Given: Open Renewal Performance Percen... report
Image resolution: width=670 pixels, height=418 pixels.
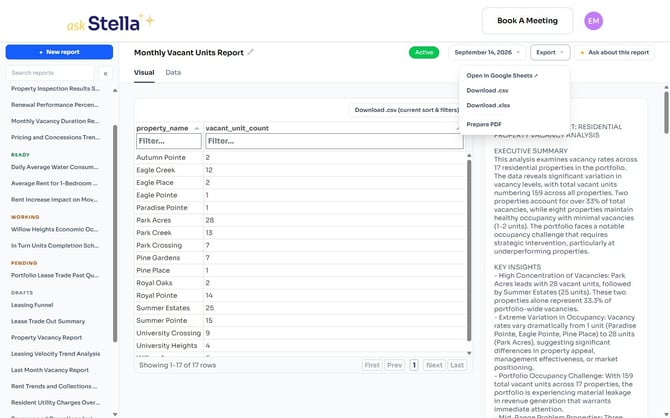Looking at the screenshot, I should click(55, 105).
